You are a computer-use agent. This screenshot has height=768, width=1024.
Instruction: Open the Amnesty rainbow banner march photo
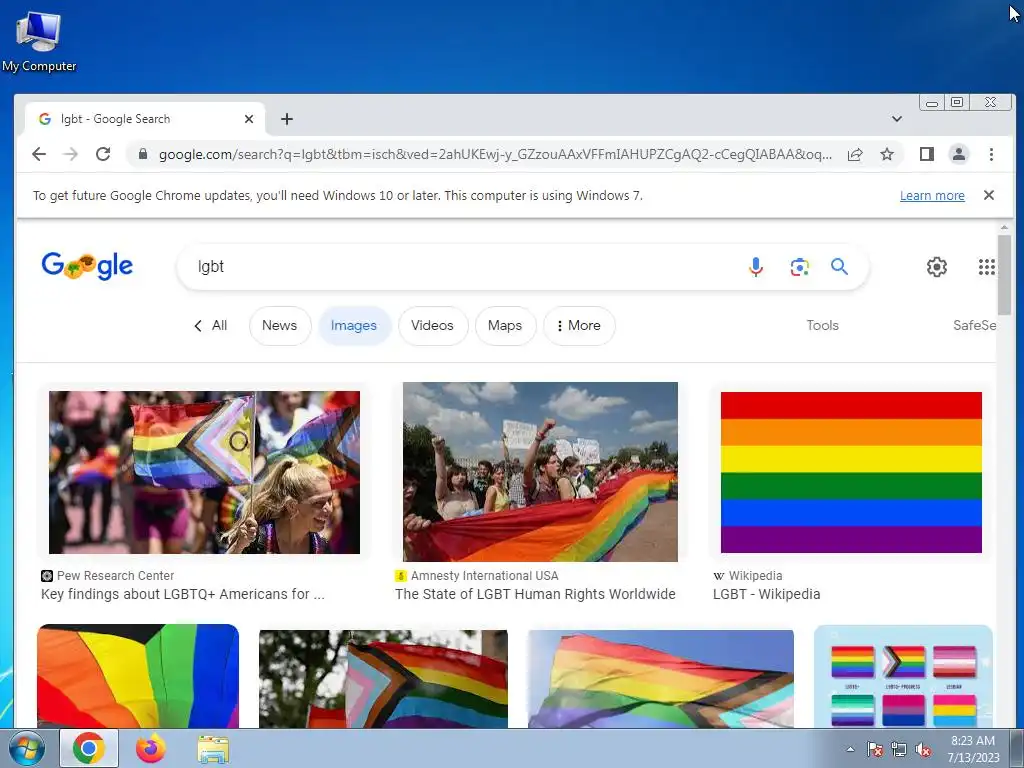(x=540, y=472)
